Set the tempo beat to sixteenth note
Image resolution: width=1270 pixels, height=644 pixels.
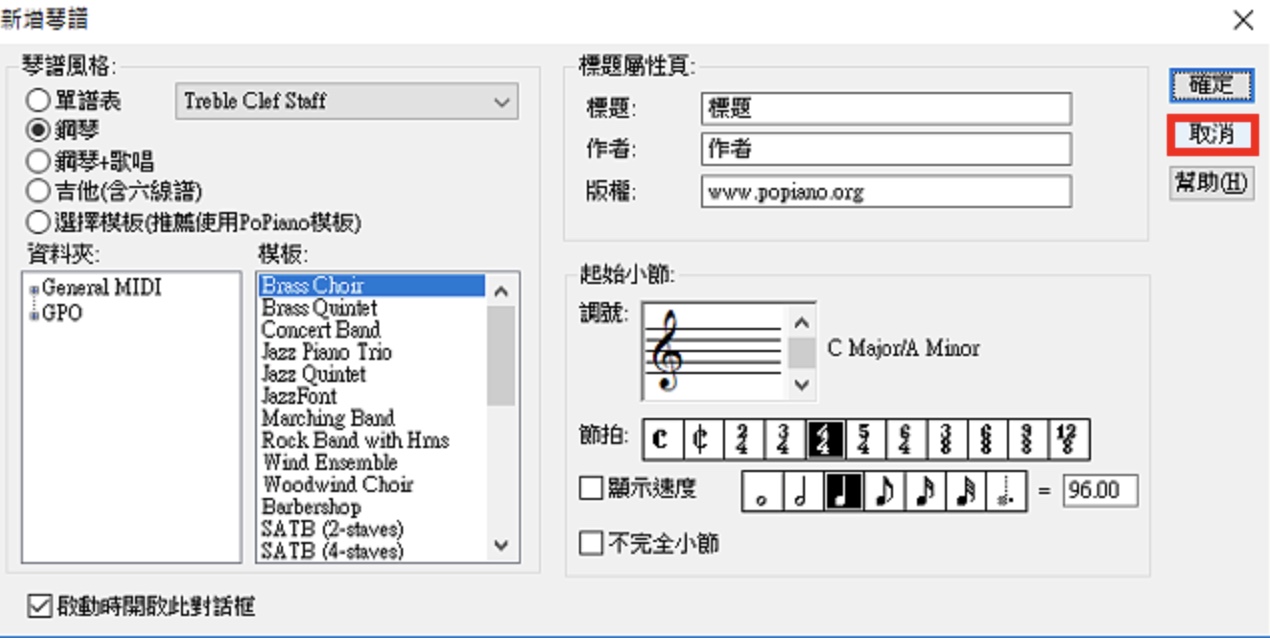[925, 491]
